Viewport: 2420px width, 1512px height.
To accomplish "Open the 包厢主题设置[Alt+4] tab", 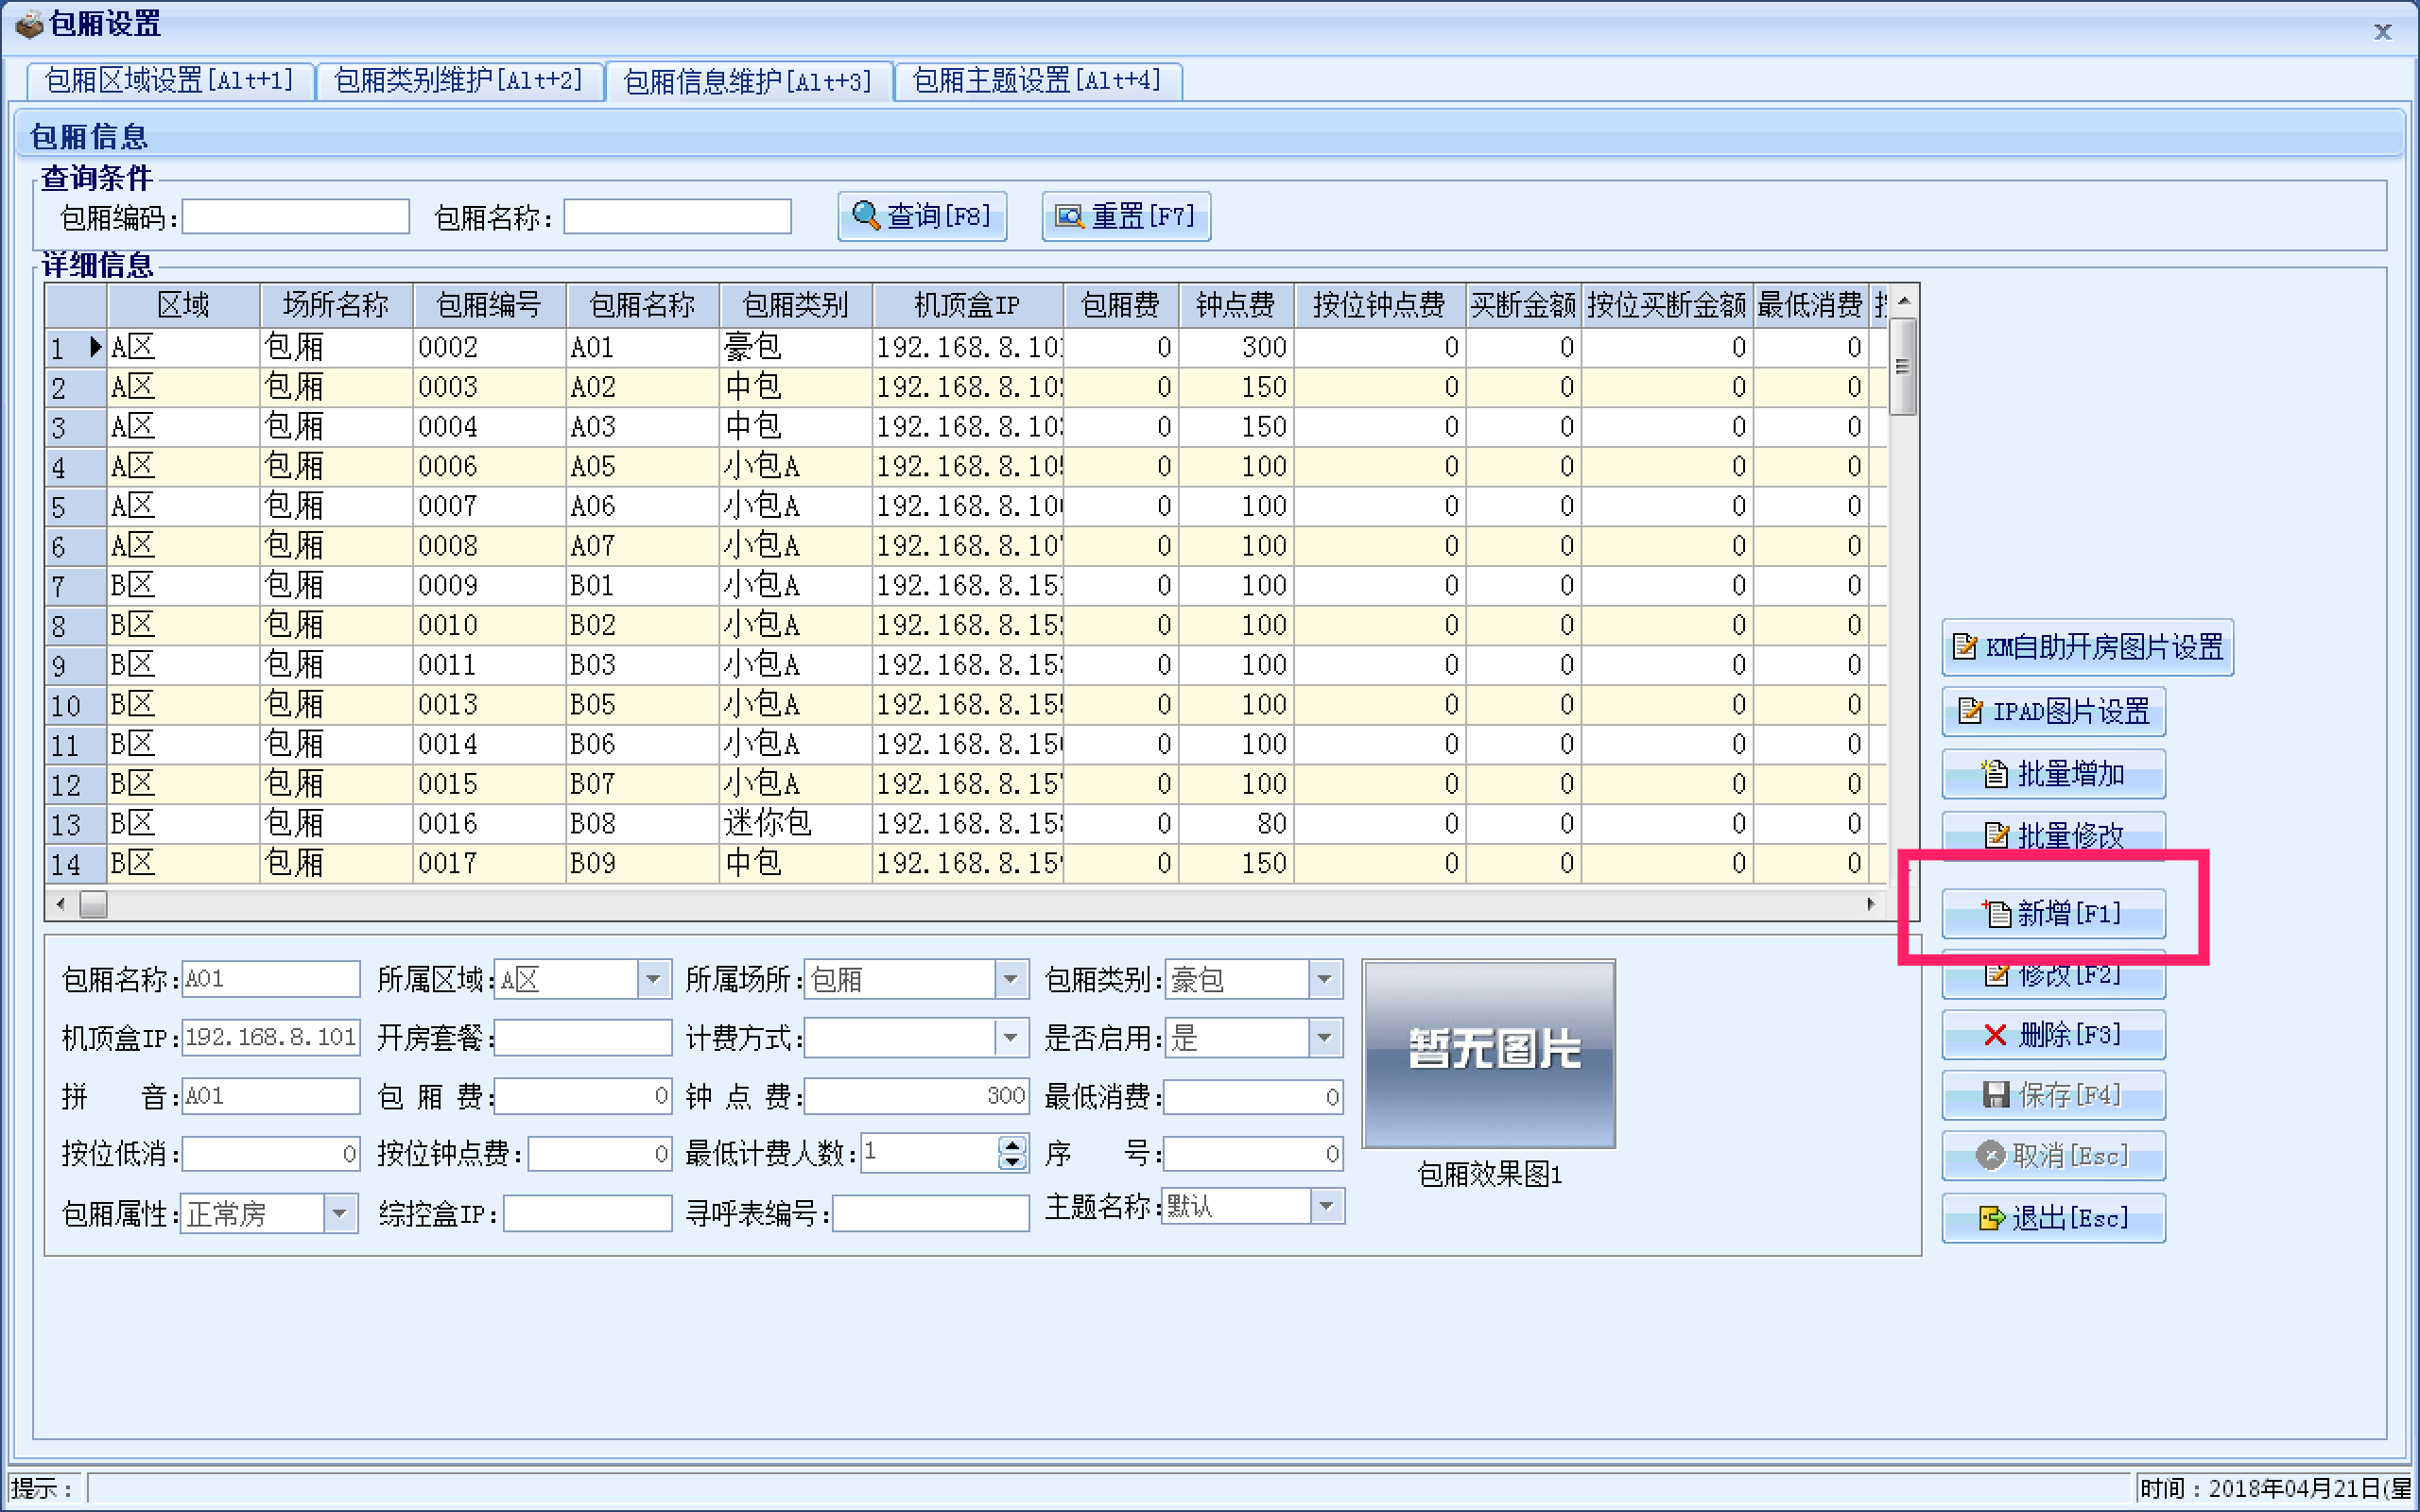I will 1037,80.
